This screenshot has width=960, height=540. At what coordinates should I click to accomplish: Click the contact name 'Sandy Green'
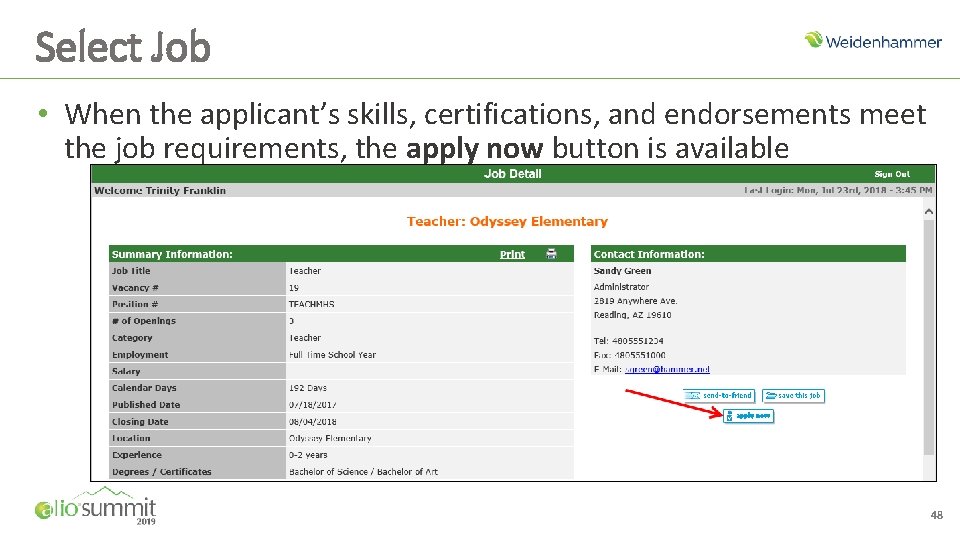click(622, 271)
